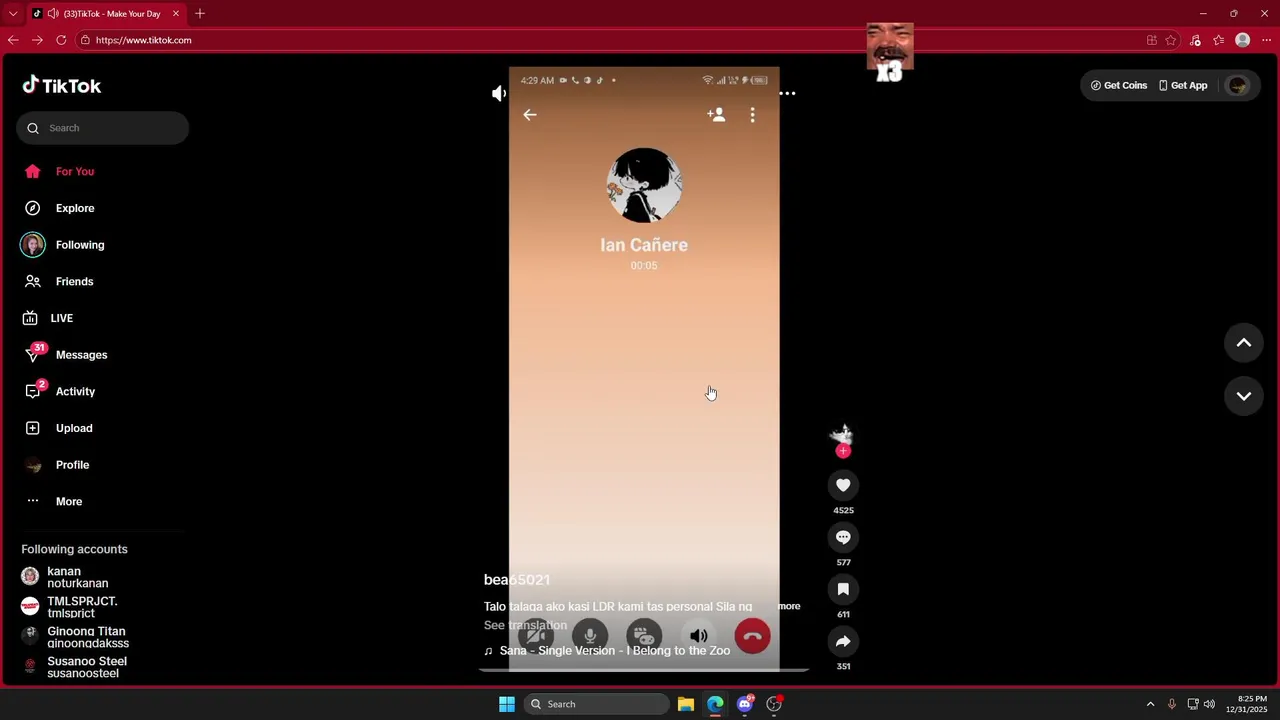Show hidden system tray icons

[1150, 704]
